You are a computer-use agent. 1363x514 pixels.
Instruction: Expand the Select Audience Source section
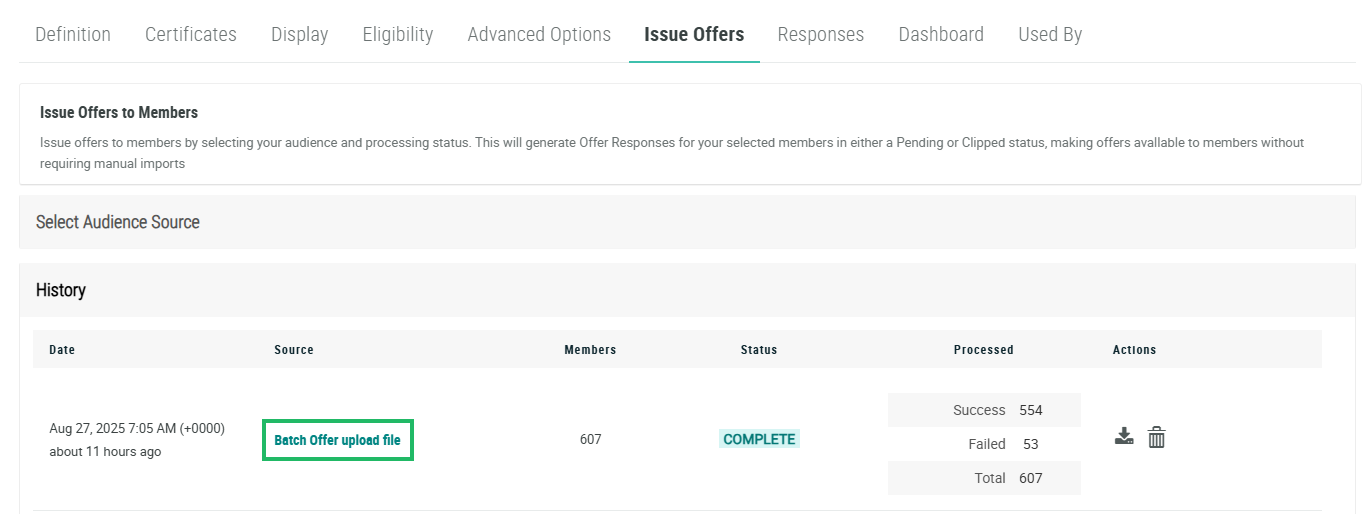pos(118,222)
